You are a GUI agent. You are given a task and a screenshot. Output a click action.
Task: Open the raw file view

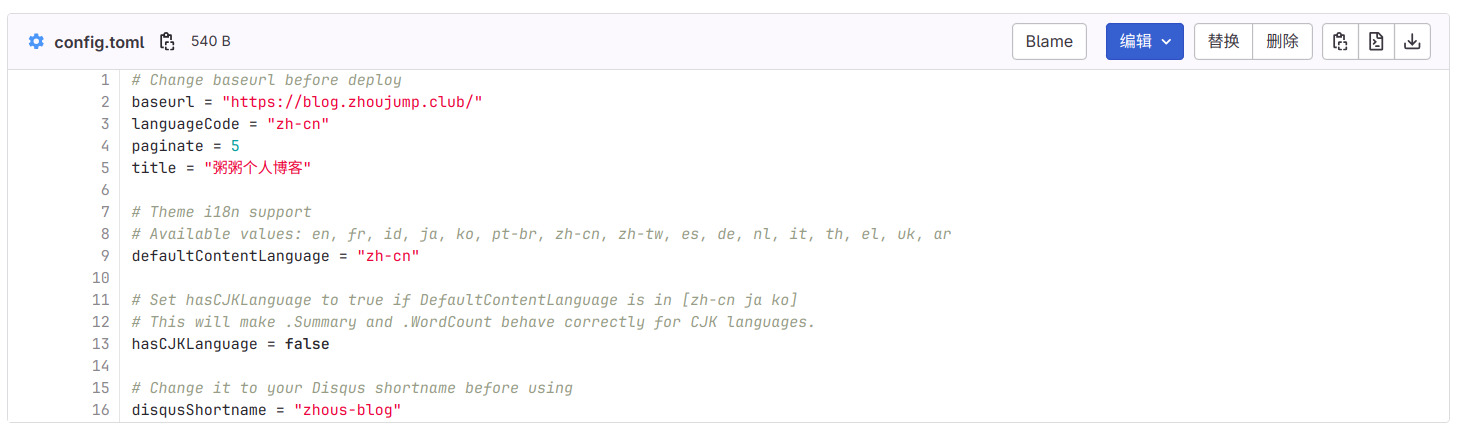[1376, 42]
